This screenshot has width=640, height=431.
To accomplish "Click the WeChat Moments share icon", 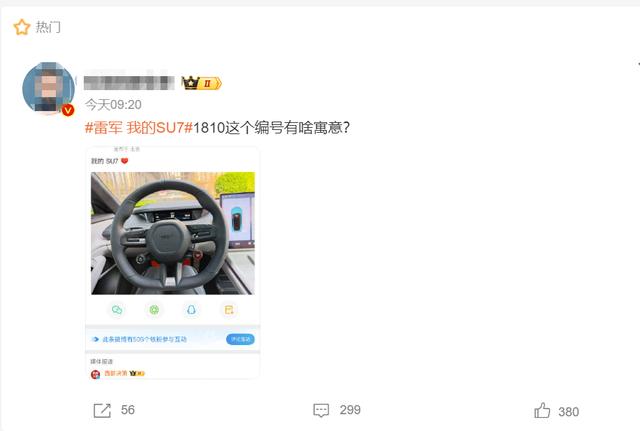I will (154, 310).
